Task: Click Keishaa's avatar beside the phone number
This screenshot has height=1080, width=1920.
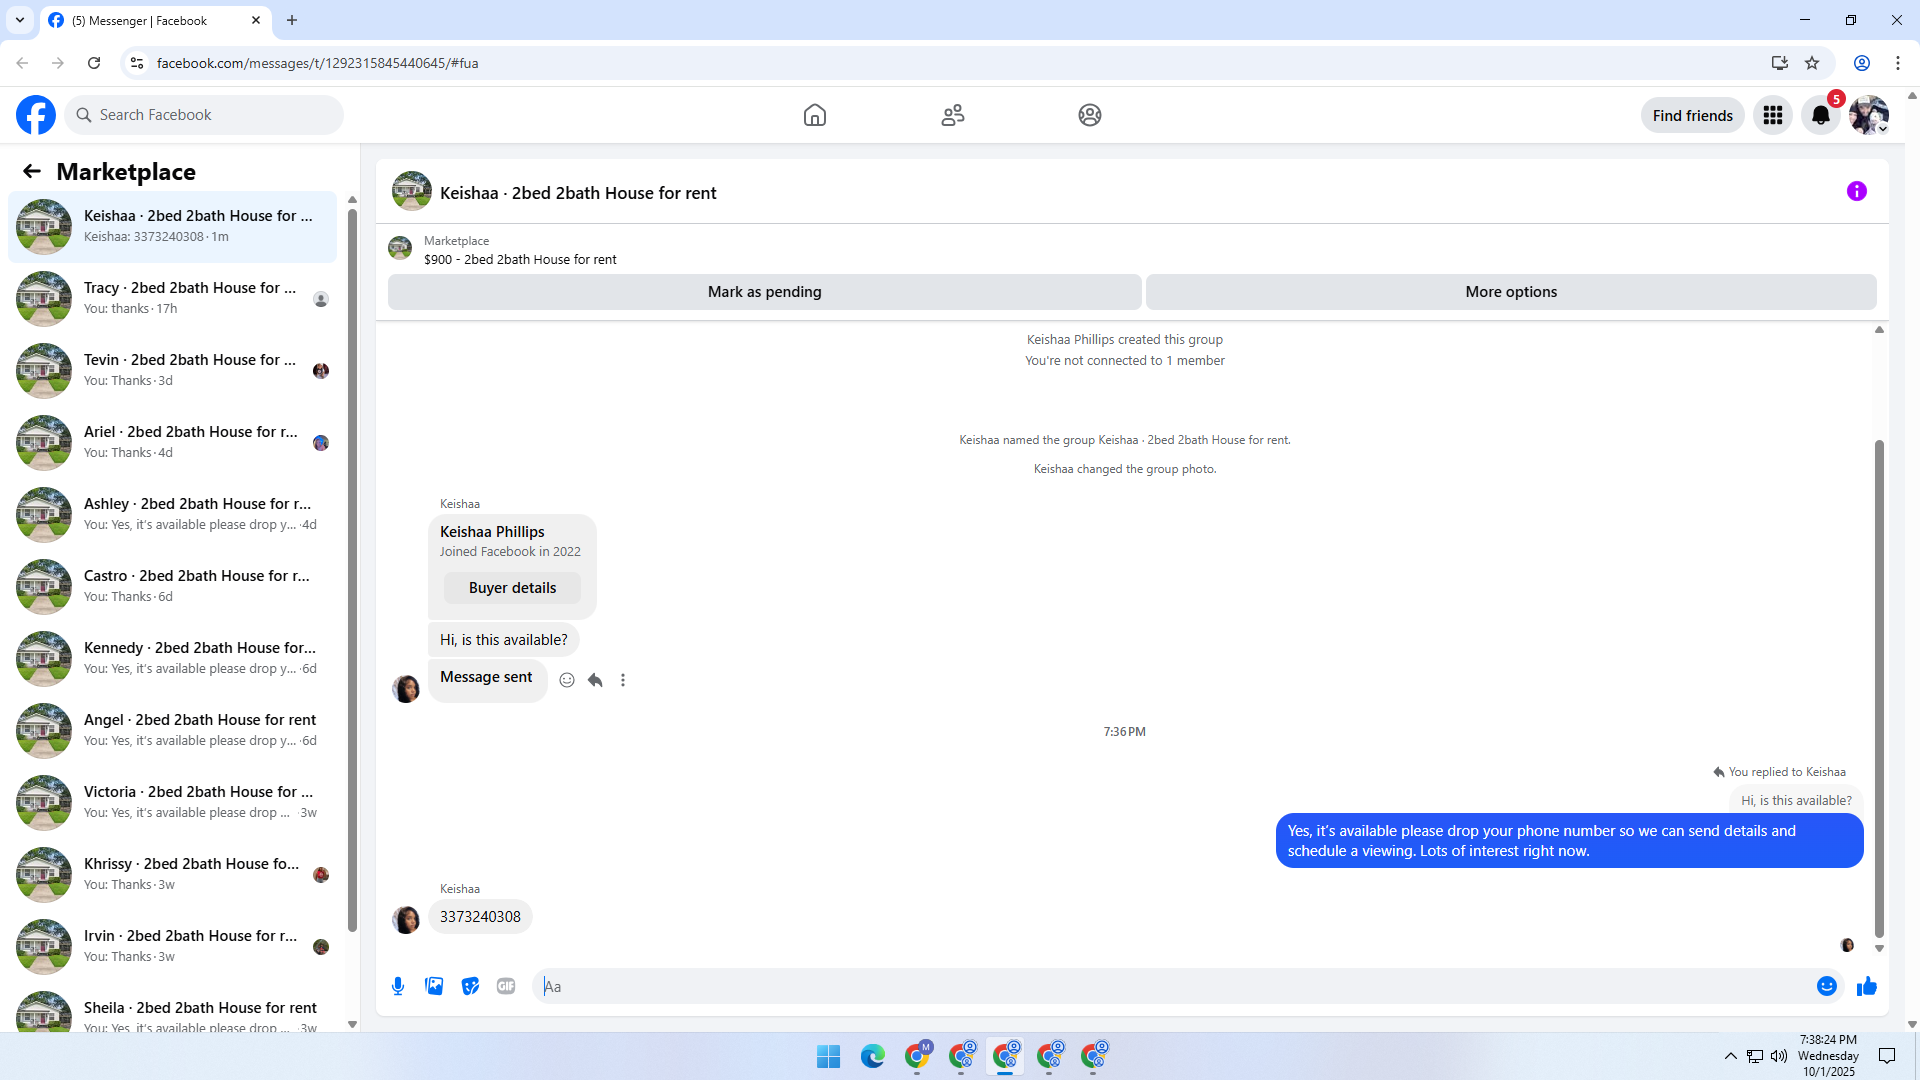Action: tap(406, 919)
